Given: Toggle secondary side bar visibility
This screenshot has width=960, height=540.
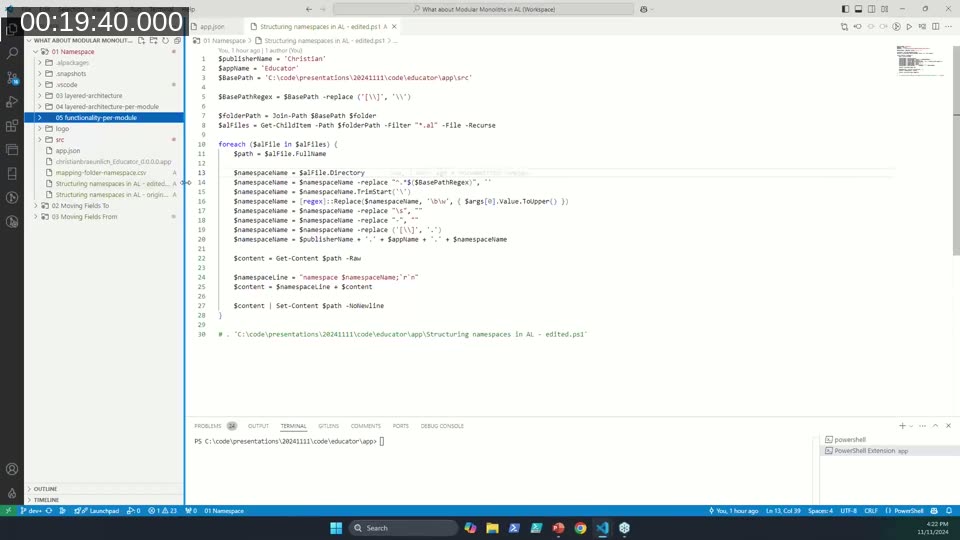Looking at the screenshot, I should coord(871,9).
